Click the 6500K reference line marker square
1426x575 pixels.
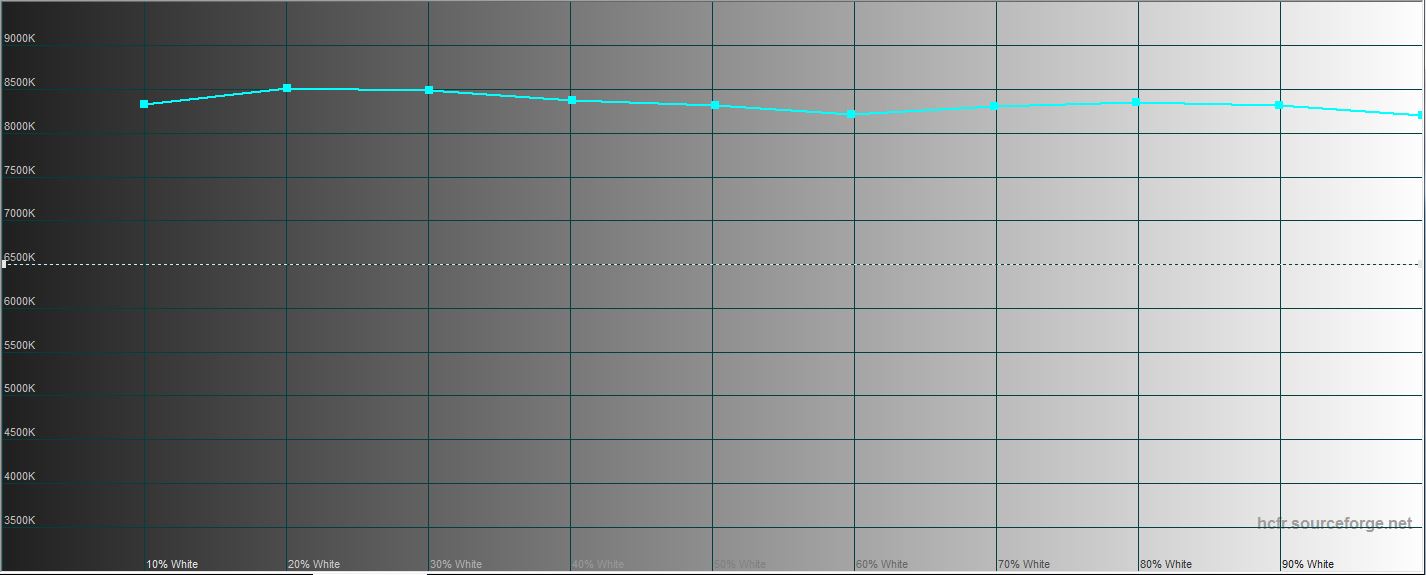coord(4,264)
